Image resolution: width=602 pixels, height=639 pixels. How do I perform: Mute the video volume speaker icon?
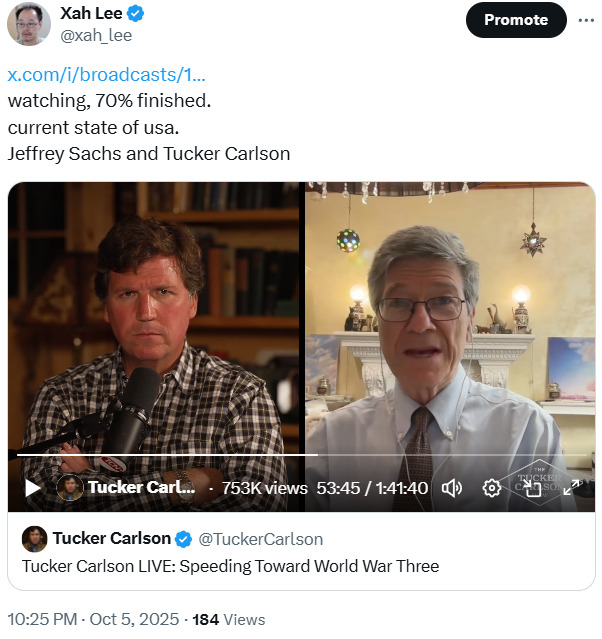tap(452, 488)
